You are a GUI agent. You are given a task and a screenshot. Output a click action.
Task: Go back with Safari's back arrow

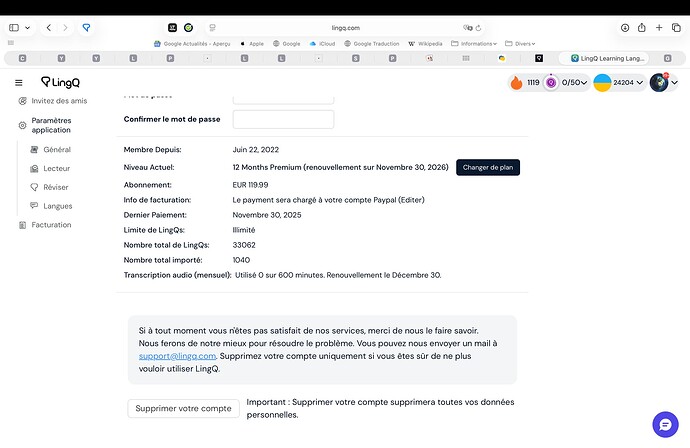(x=47, y=28)
